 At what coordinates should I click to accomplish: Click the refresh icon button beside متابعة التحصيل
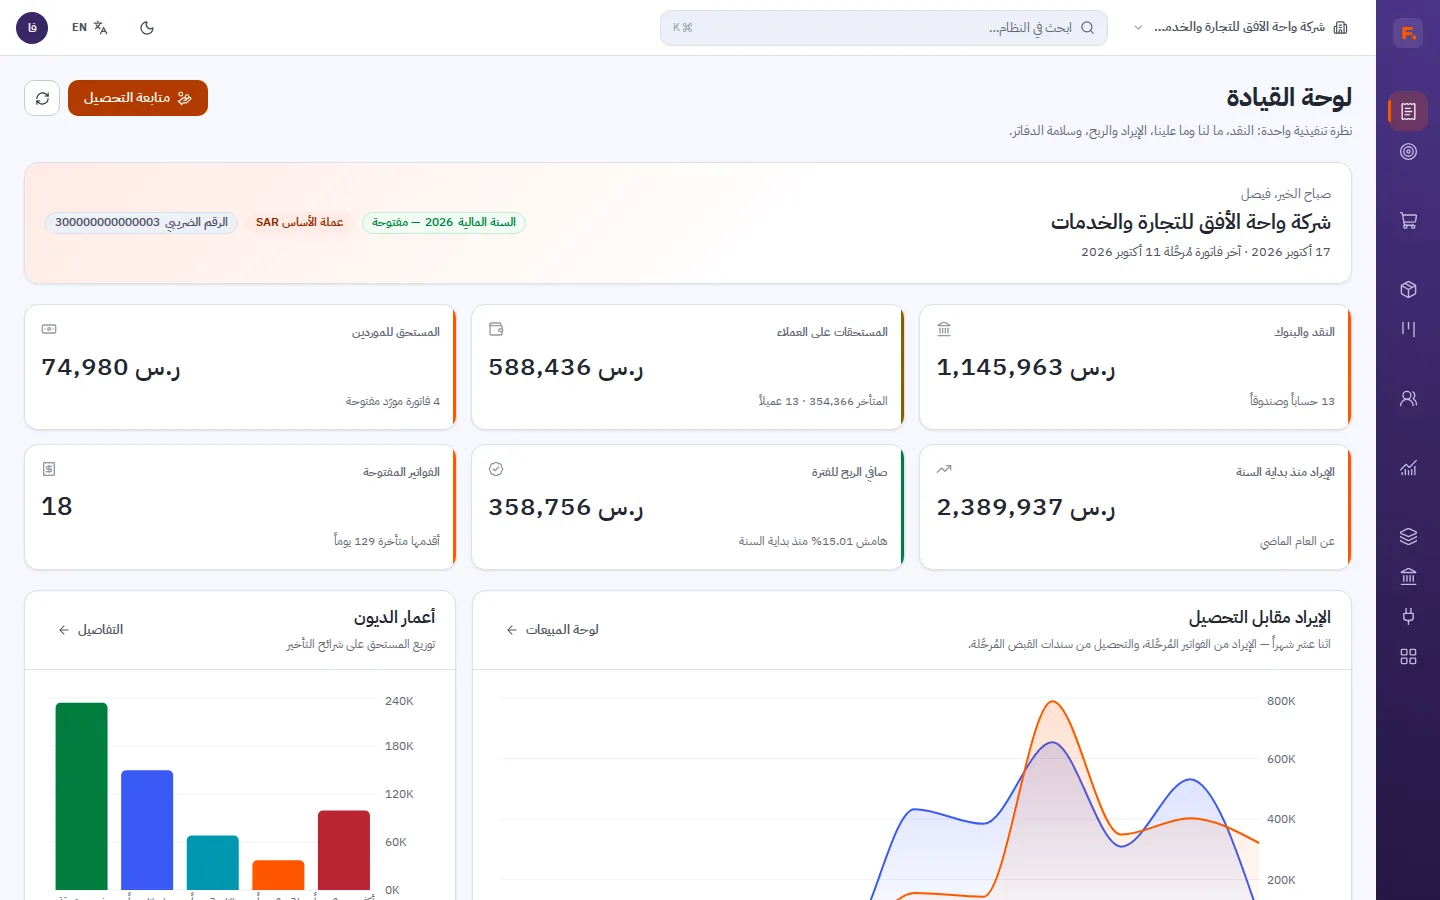tap(42, 98)
